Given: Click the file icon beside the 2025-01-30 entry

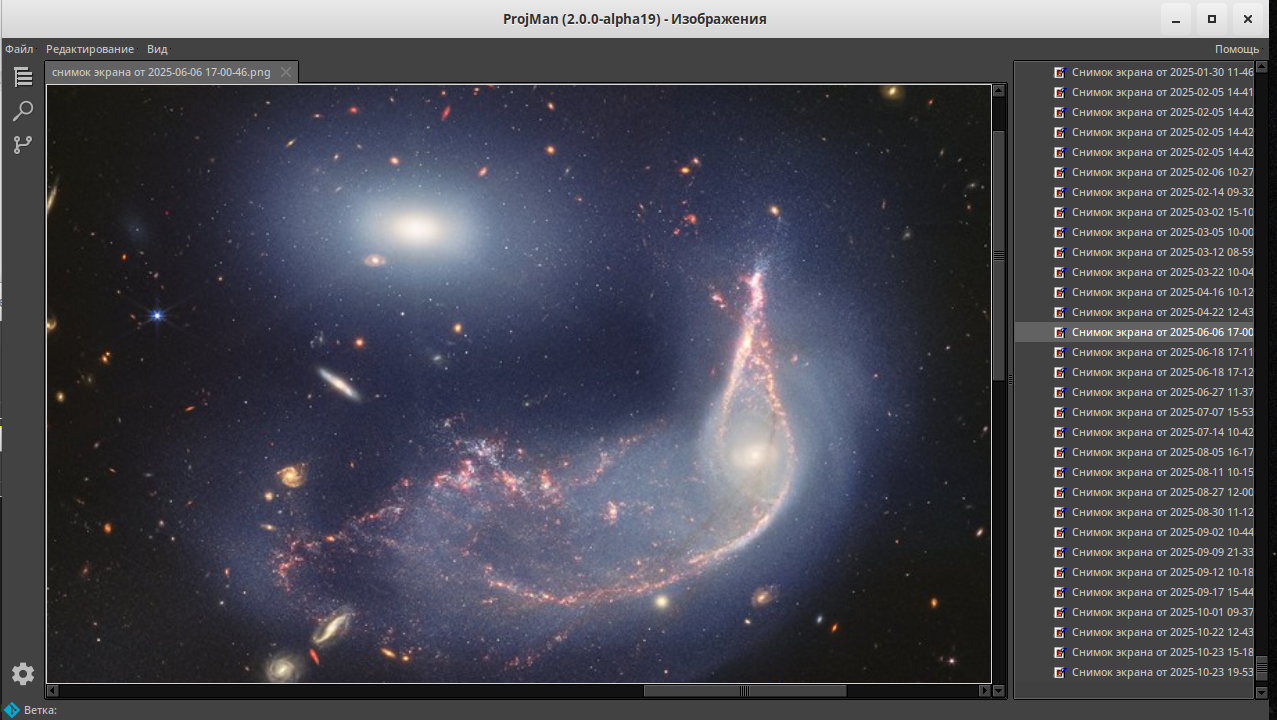Looking at the screenshot, I should [1059, 71].
